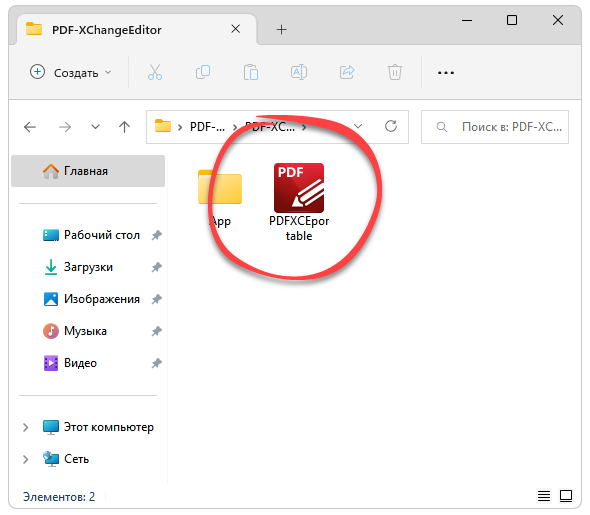This screenshot has height=515, width=590.
Task: Click pin icon next to Загрузки
Action: point(157,267)
